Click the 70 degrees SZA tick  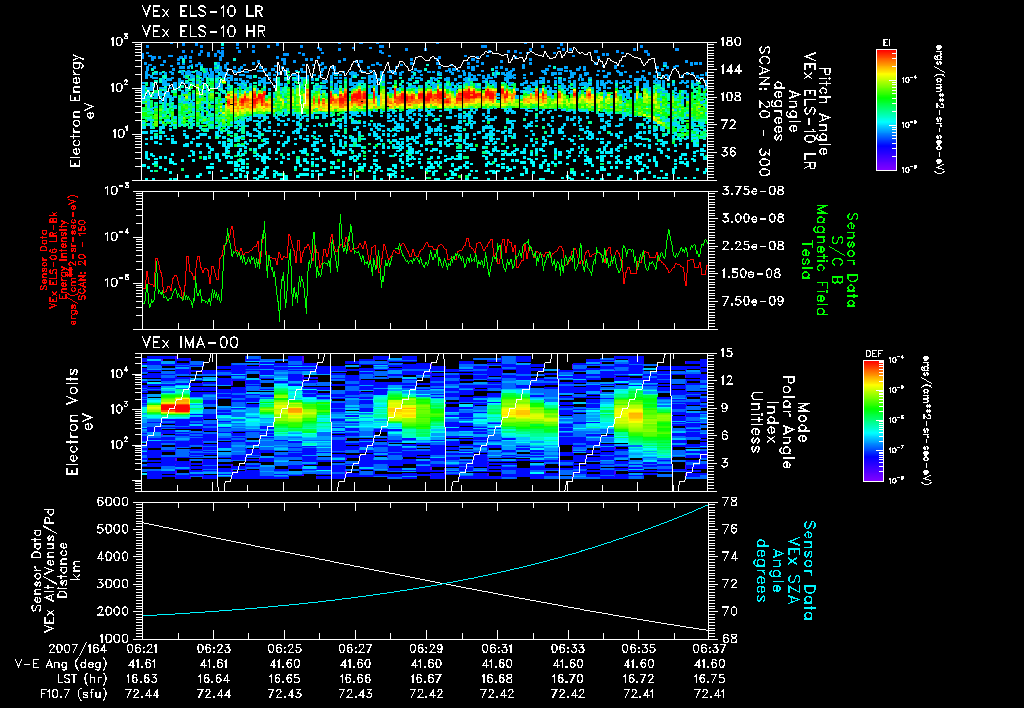pos(730,611)
